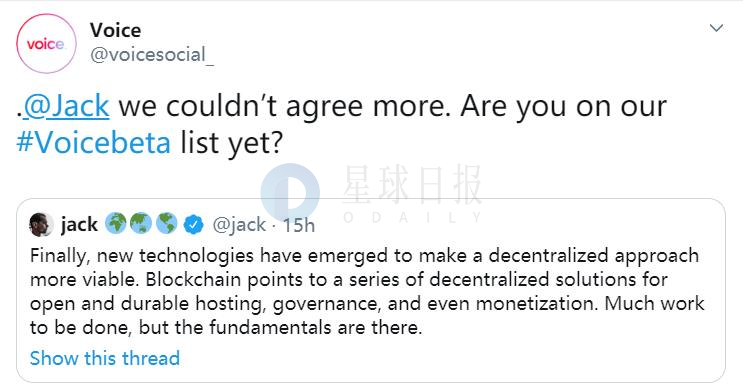Click the ODaily watermark logo icon

pyautogui.click(x=290, y=193)
